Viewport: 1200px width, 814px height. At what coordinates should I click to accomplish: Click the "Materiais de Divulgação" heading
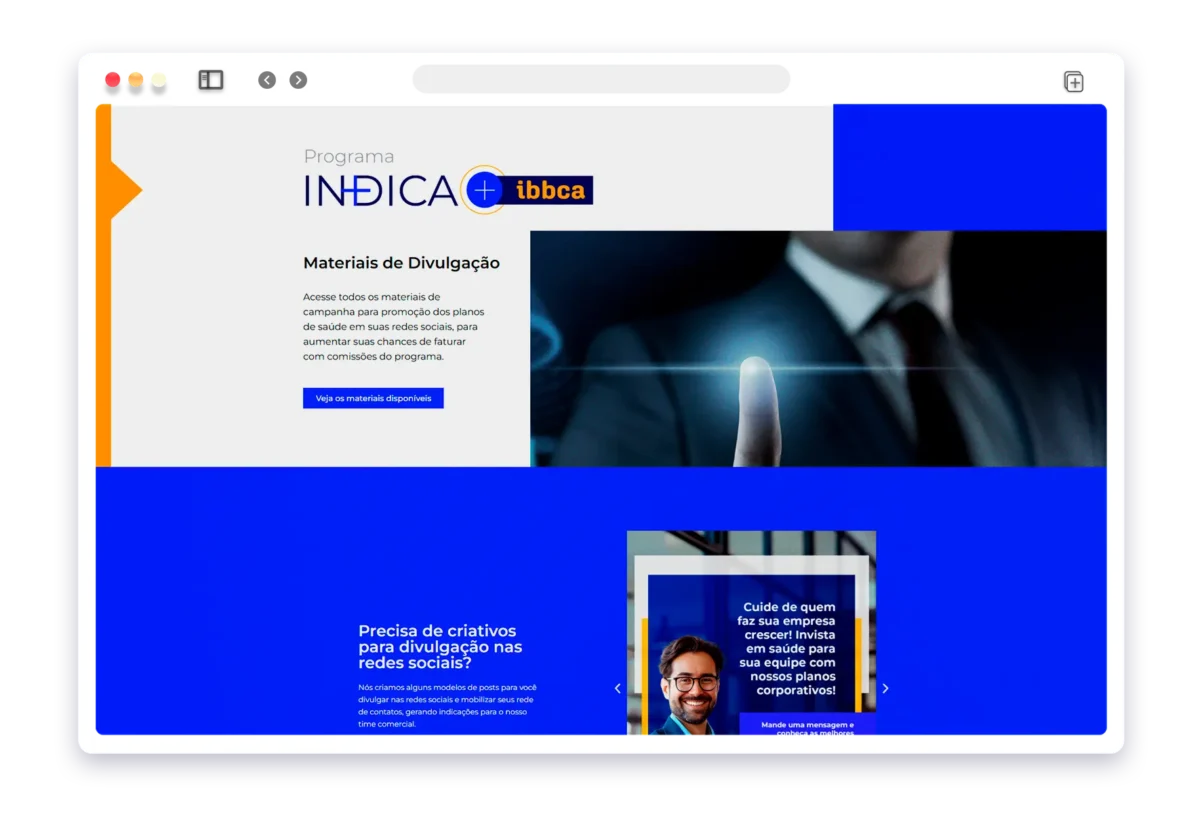pyautogui.click(x=401, y=263)
